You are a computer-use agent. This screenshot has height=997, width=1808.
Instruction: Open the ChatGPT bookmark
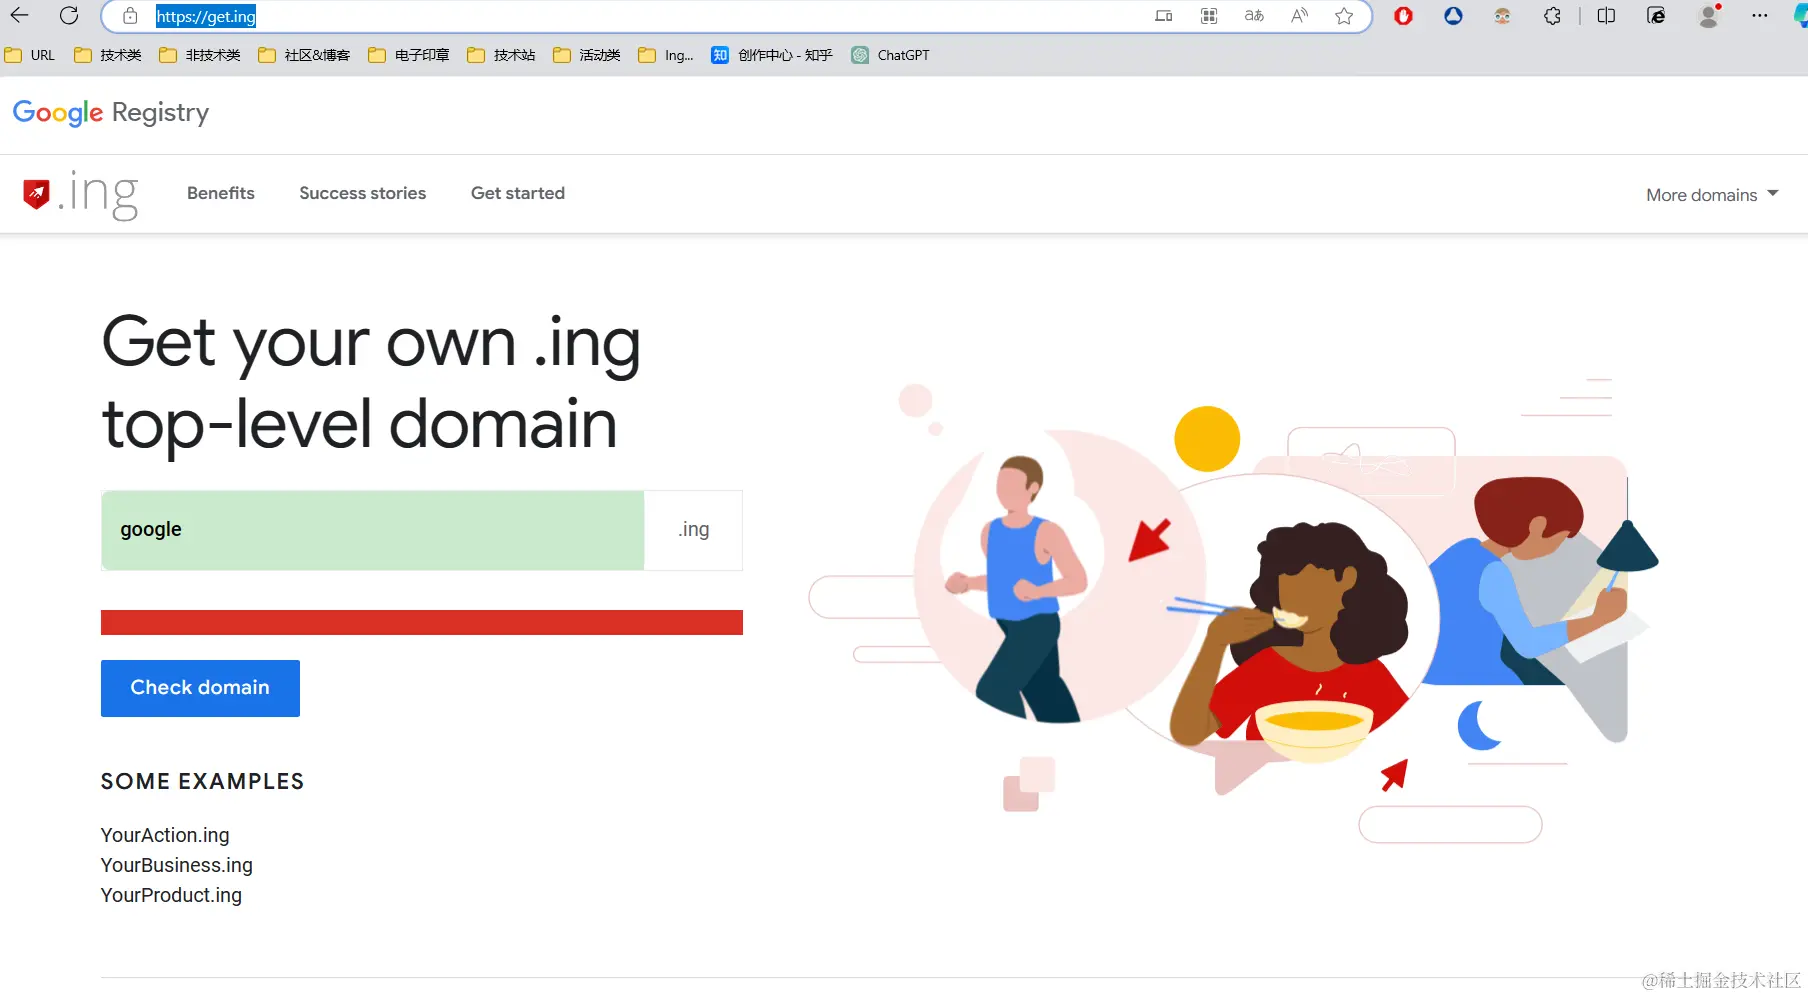890,55
